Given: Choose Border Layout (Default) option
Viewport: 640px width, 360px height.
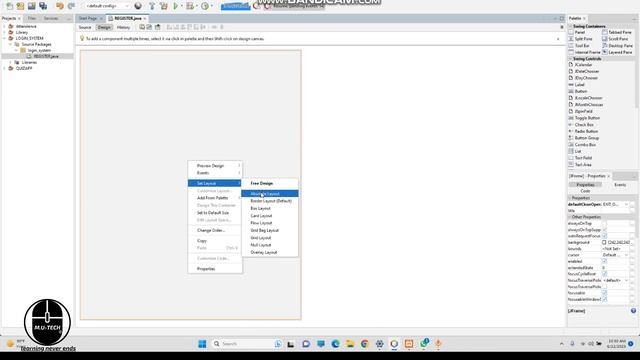Looking at the screenshot, I should (270, 201).
